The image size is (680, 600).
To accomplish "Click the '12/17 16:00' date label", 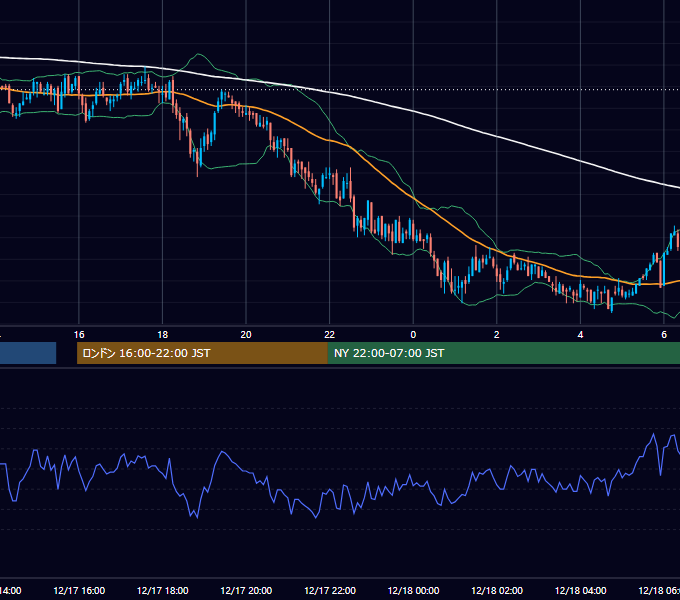I will (79, 590).
